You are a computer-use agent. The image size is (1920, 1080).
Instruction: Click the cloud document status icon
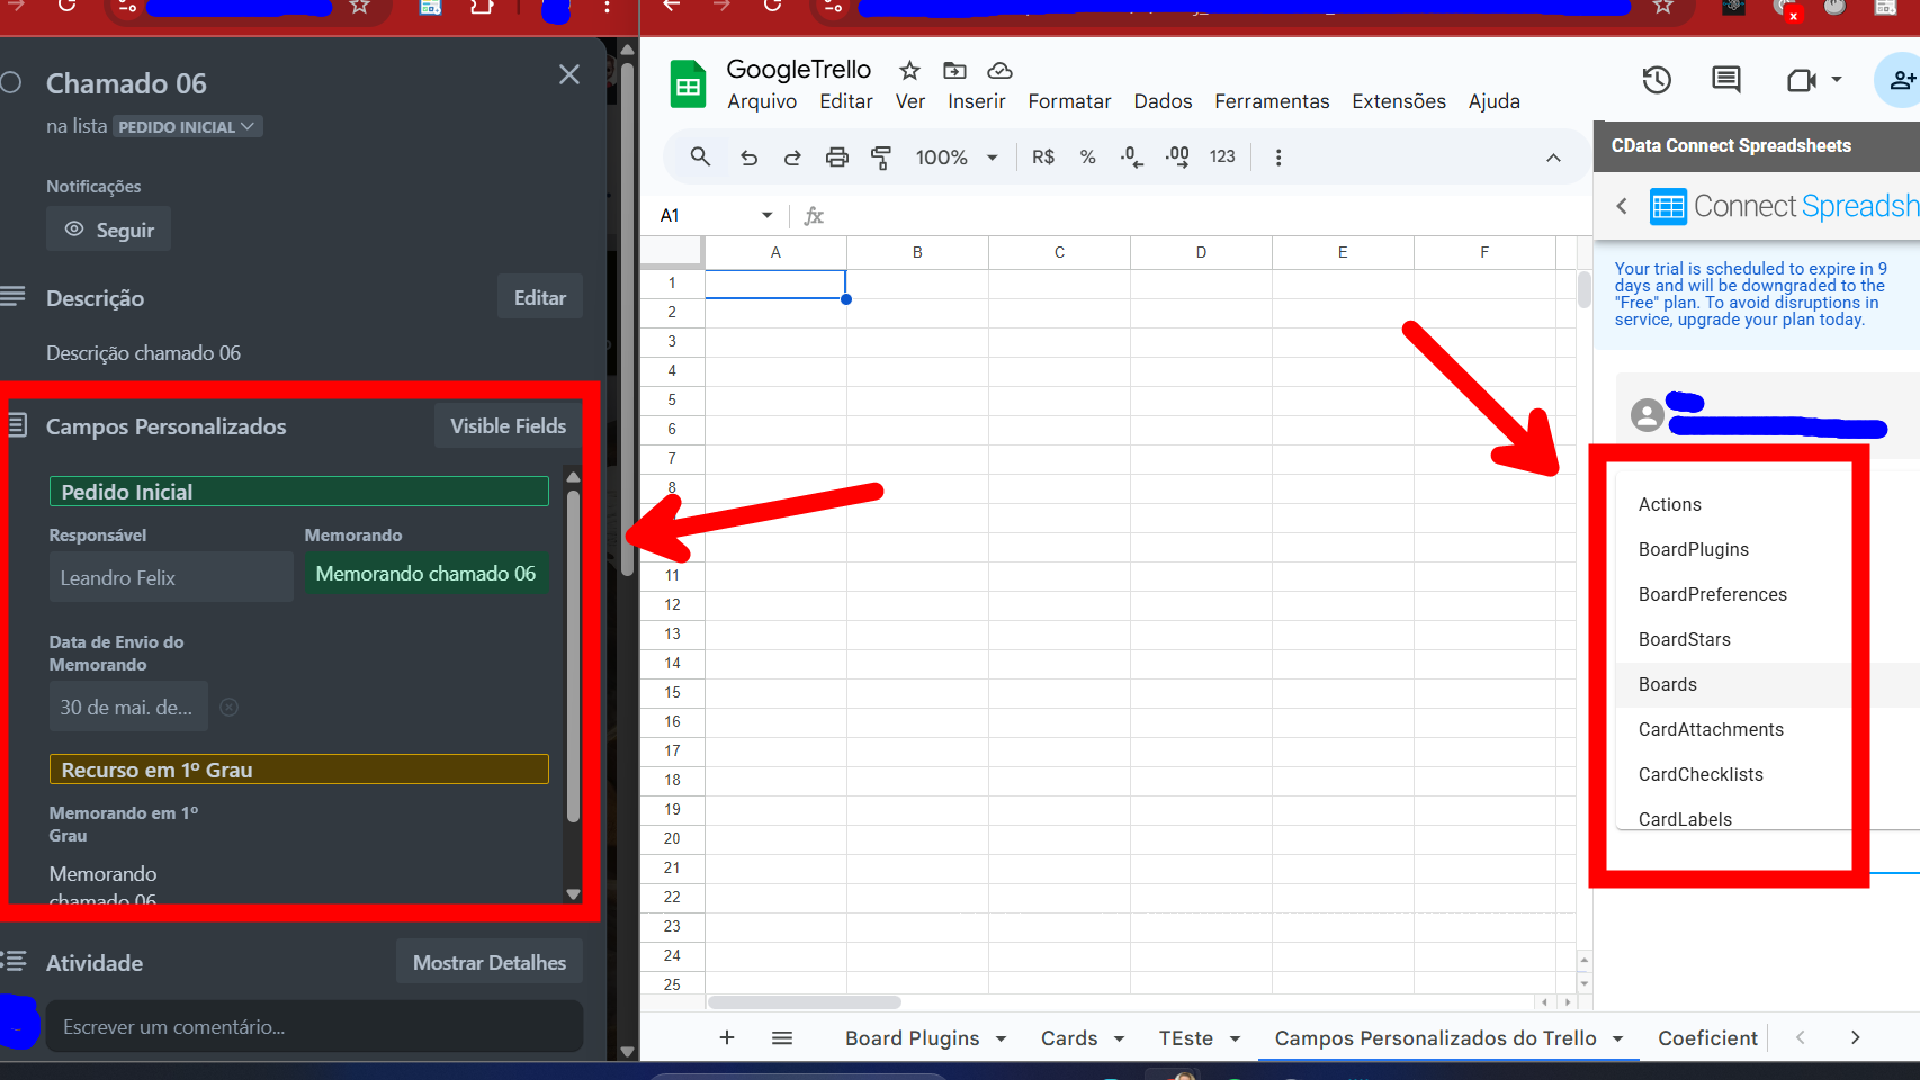(x=1000, y=71)
